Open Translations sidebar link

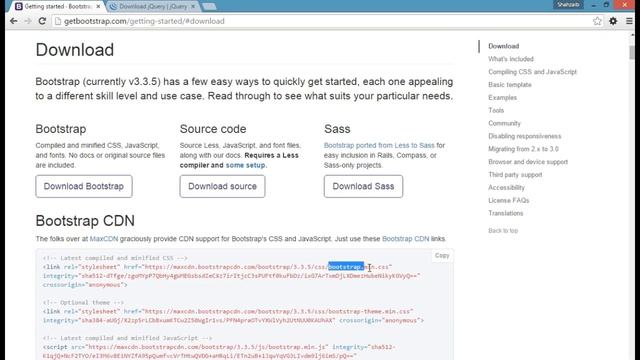pyautogui.click(x=505, y=213)
